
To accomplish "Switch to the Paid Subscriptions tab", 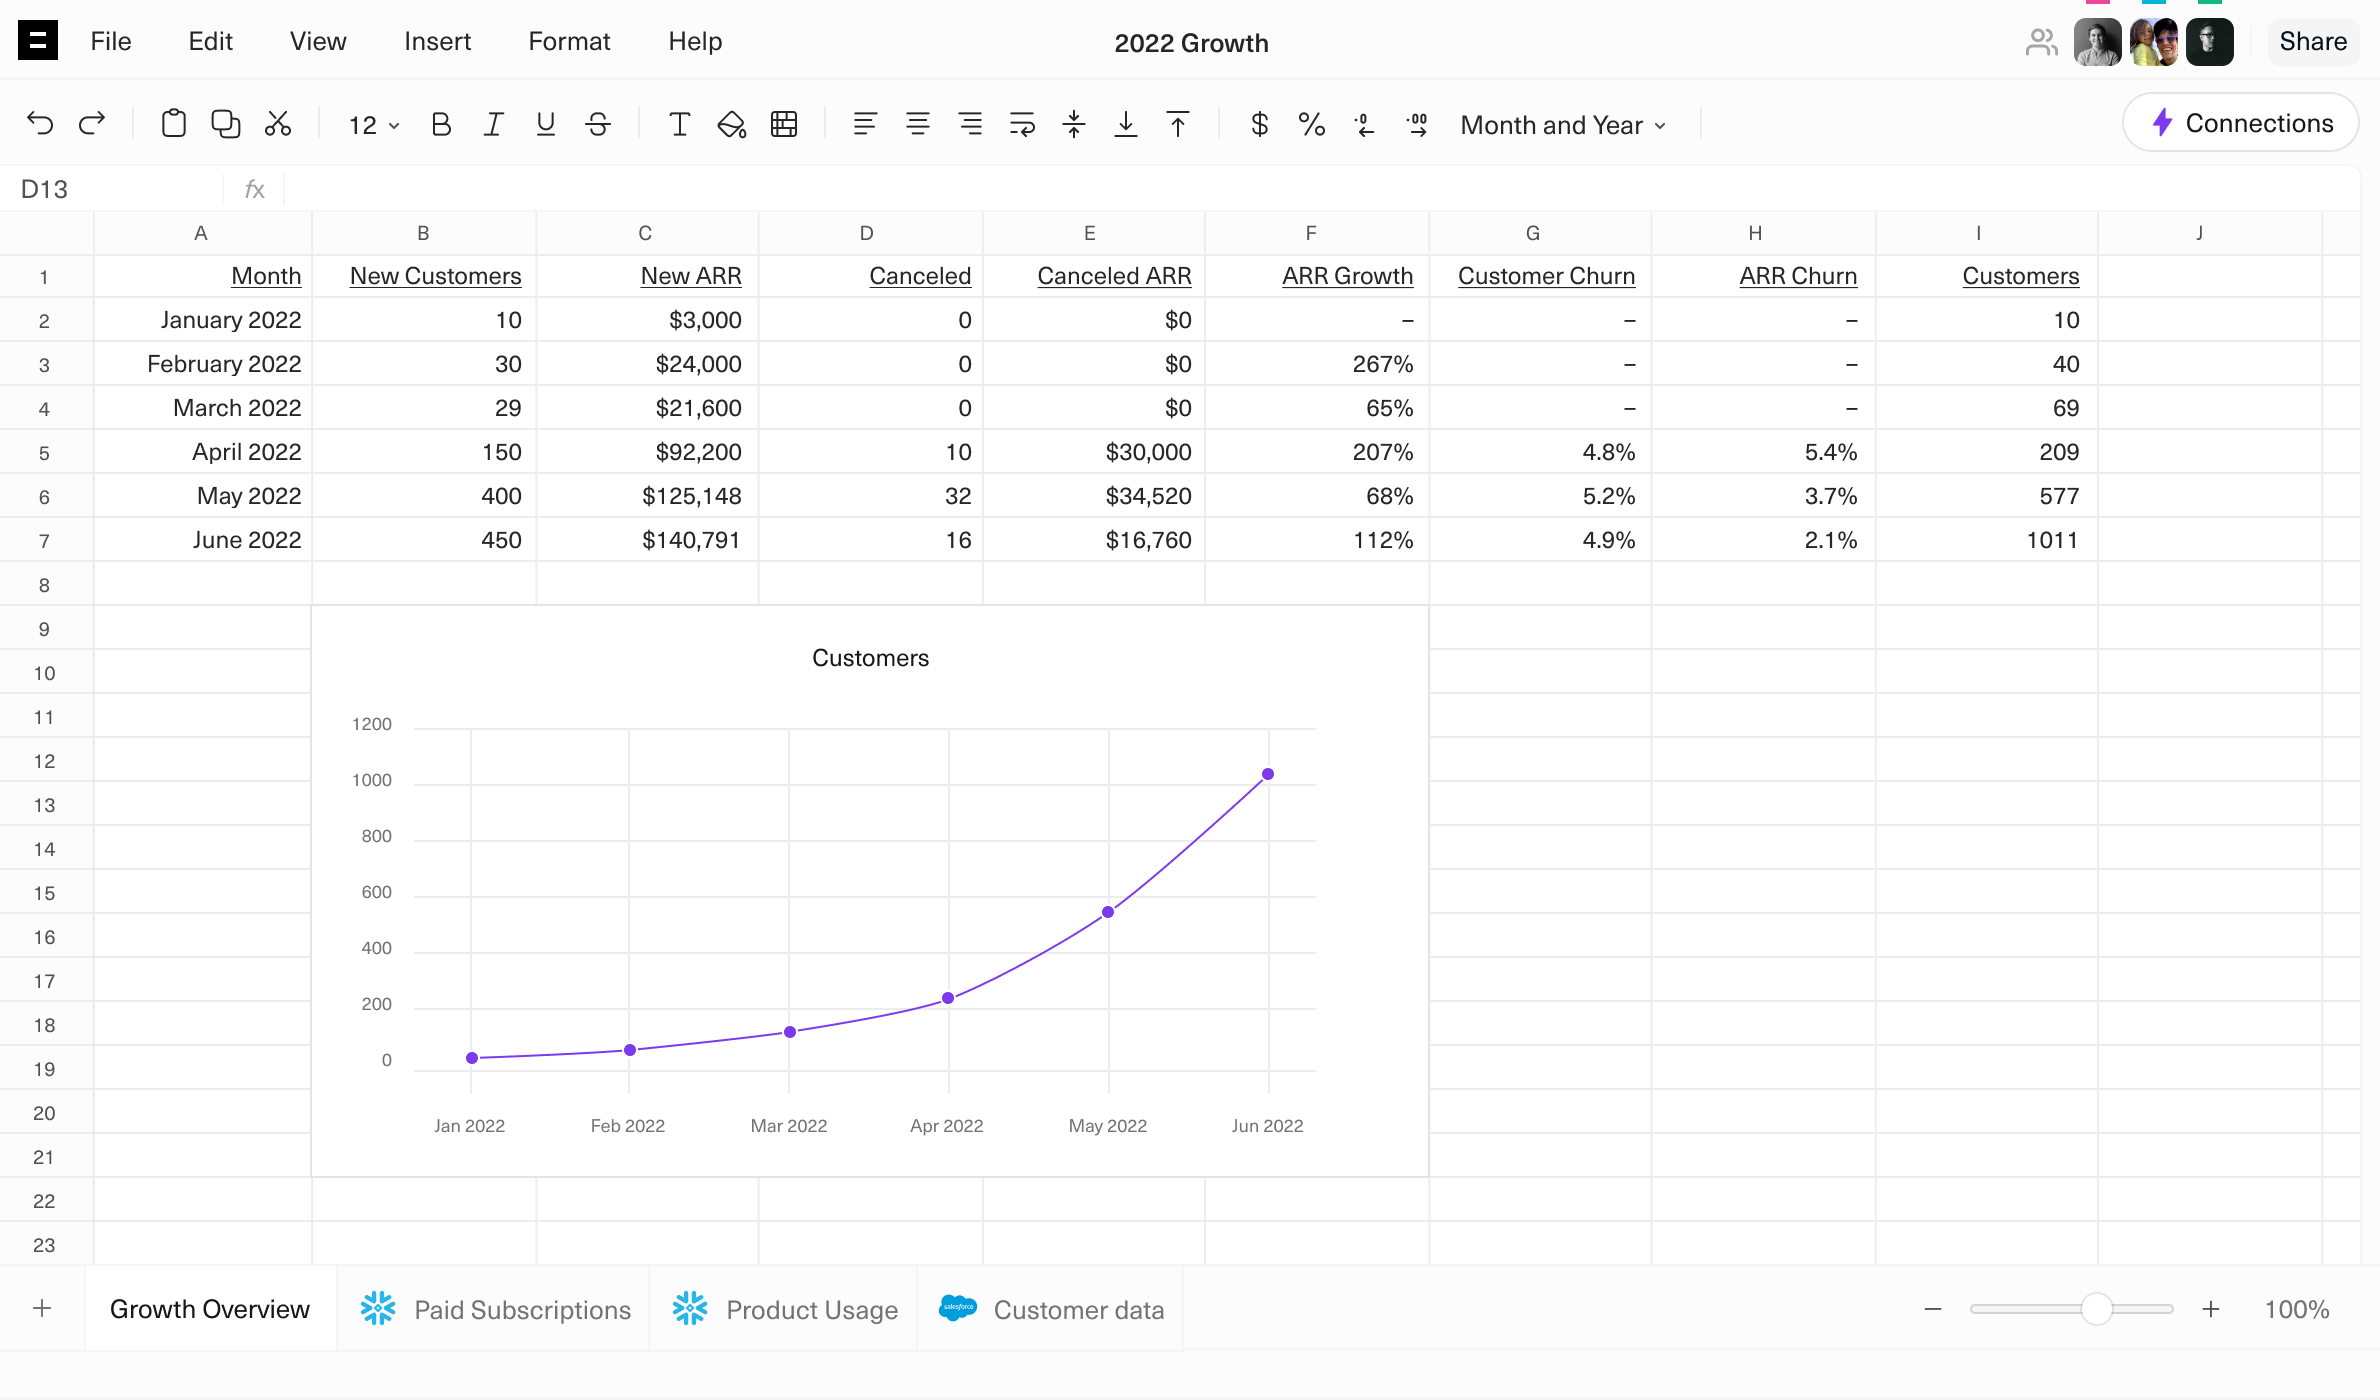I will point(496,1309).
